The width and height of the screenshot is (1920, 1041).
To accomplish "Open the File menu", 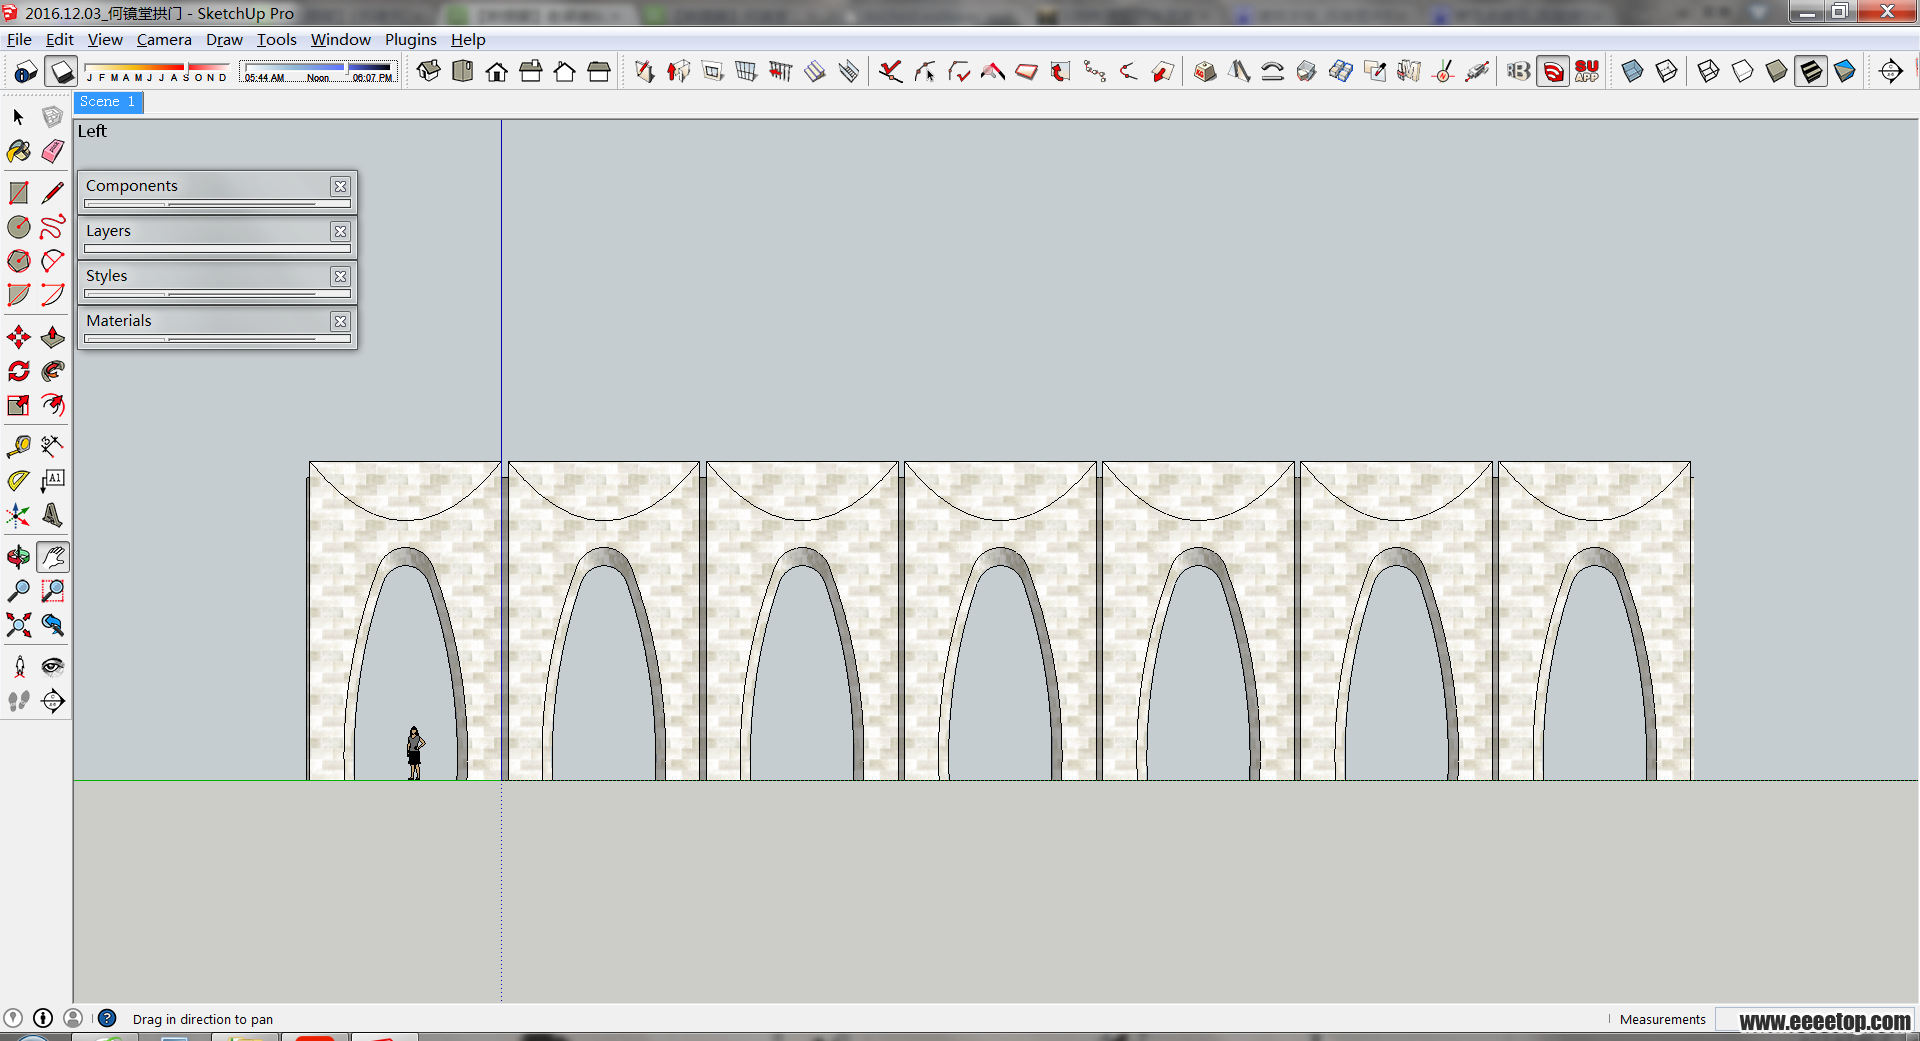I will point(19,39).
